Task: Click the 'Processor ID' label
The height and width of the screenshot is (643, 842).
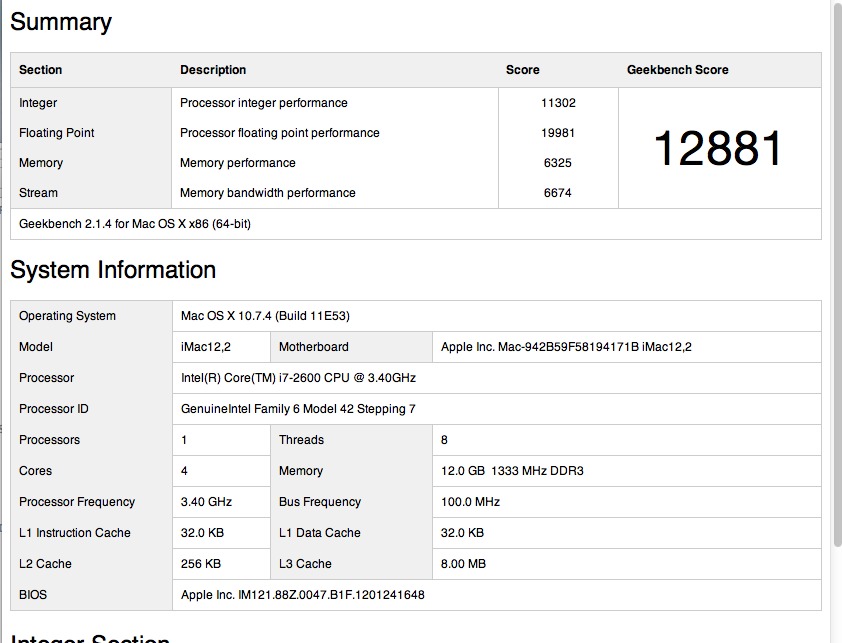Action: pos(54,409)
